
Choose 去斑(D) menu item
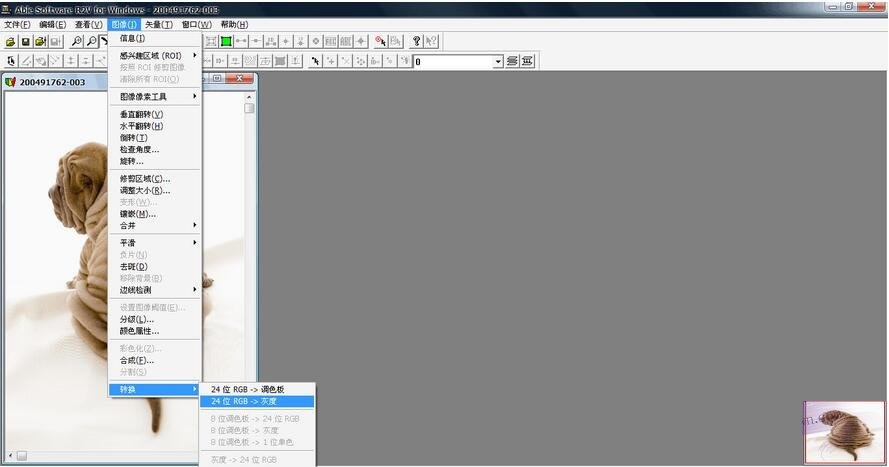pos(154,266)
